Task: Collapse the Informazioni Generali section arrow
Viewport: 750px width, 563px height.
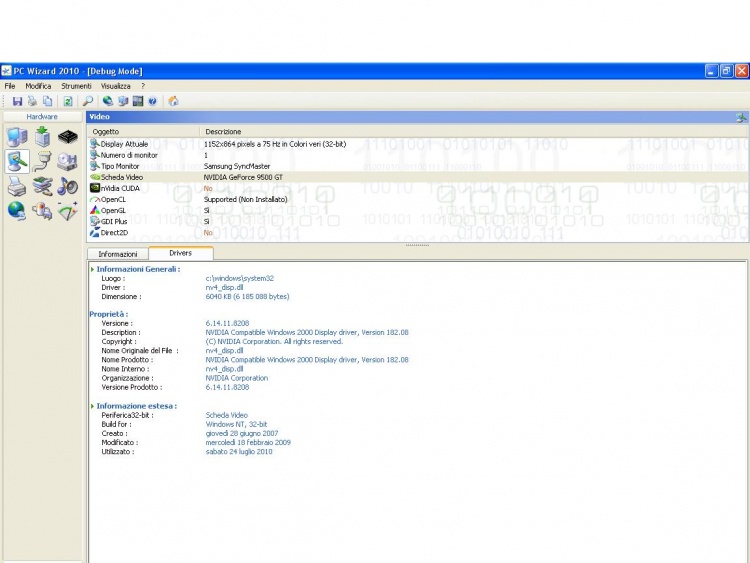Action: point(93,269)
